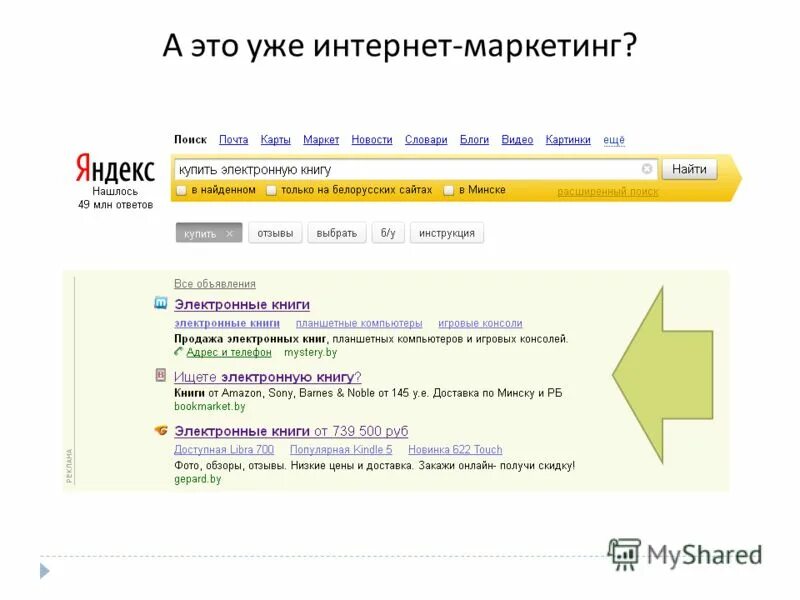Open Словари service
The width and height of the screenshot is (800, 600).
pyautogui.click(x=426, y=139)
